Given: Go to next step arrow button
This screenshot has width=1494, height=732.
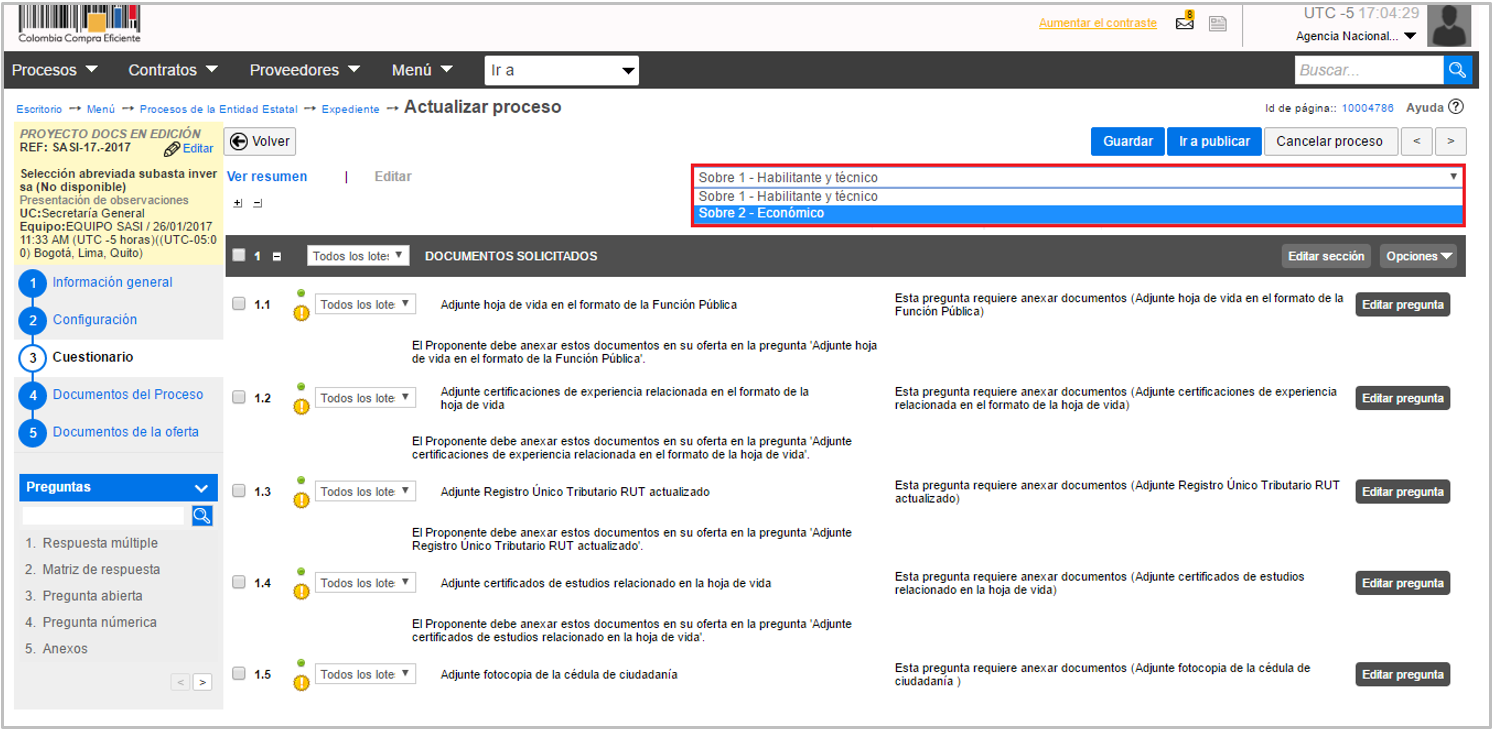Looking at the screenshot, I should 1451,141.
